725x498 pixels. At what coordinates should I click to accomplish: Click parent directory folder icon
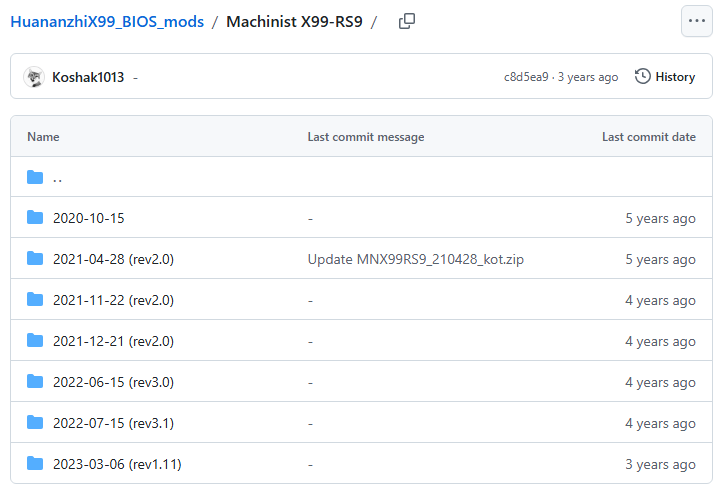pos(36,178)
